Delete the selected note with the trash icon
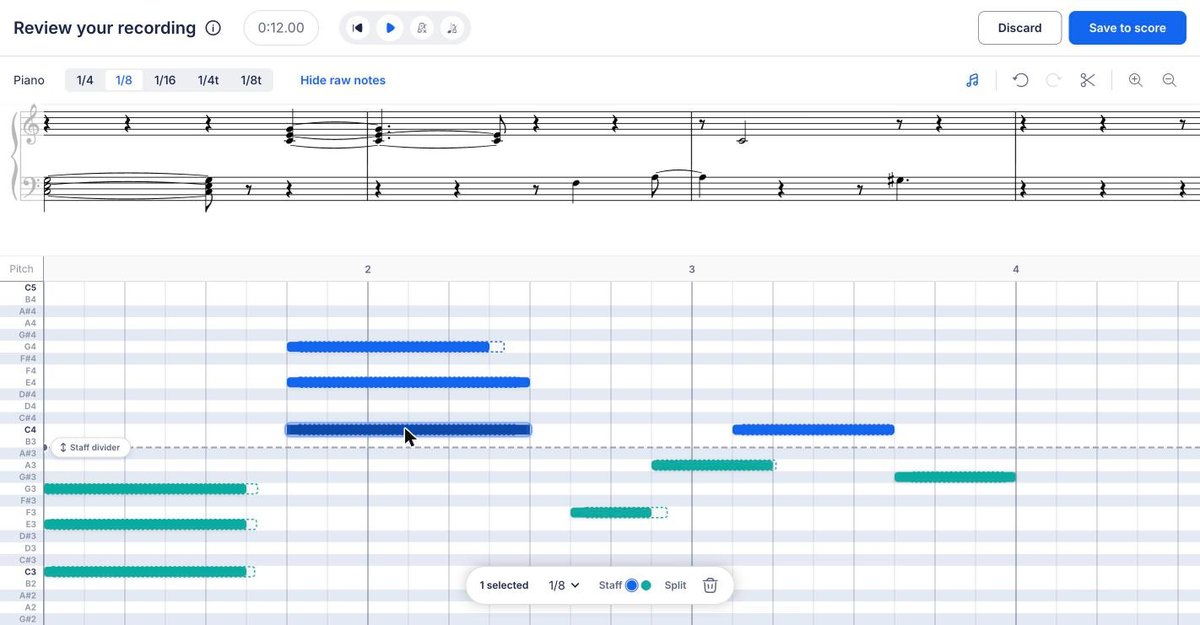 click(710, 585)
